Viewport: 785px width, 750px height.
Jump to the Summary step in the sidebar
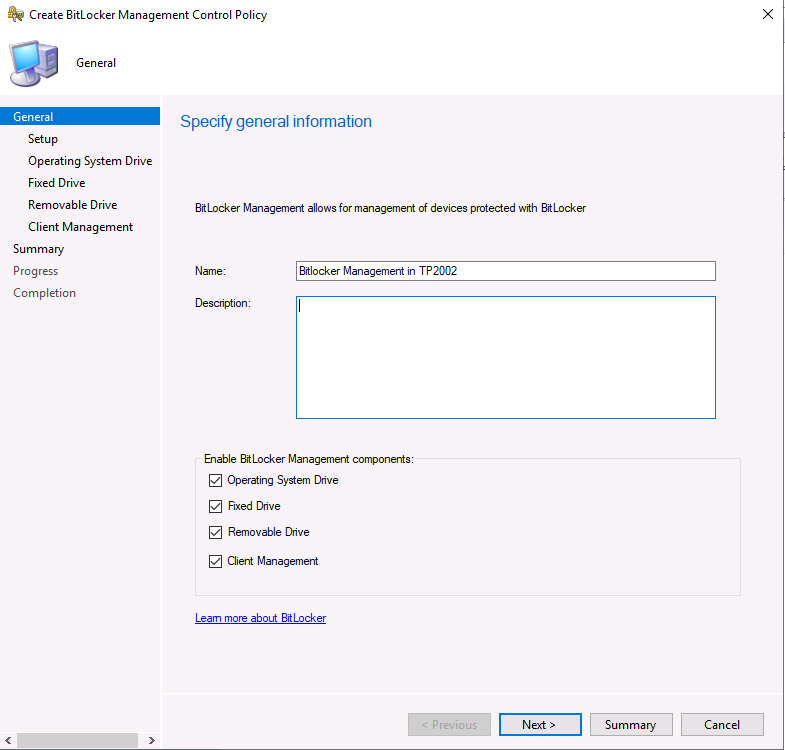tap(39, 249)
